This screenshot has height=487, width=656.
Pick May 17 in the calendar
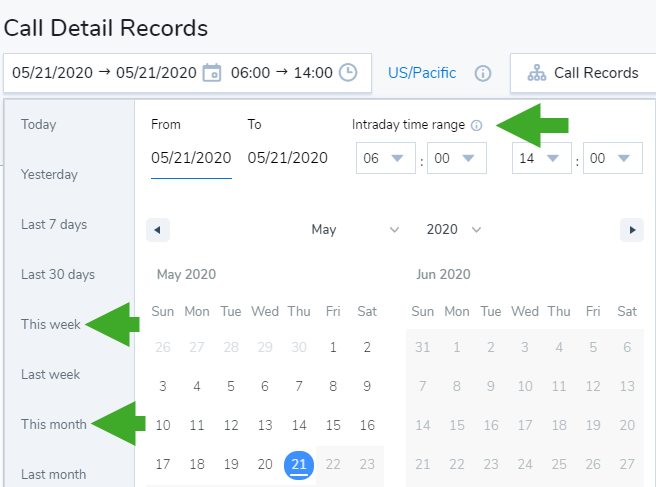pos(163,464)
